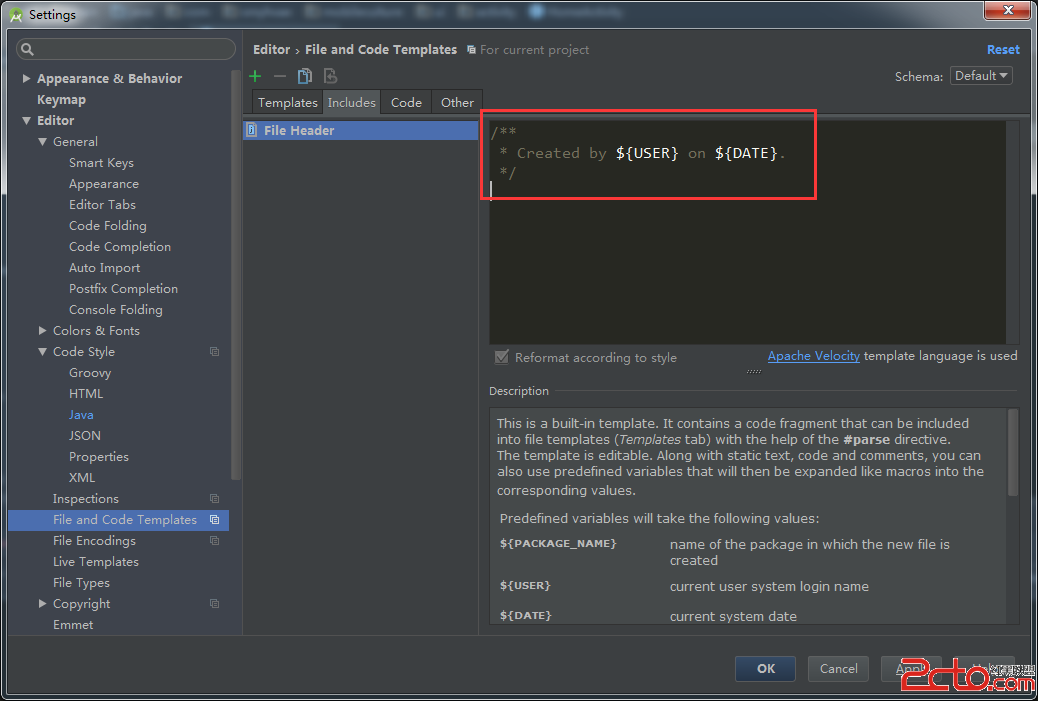Click the settings tree scrollbar
The image size is (1038, 701).
pyautogui.click(x=236, y=275)
